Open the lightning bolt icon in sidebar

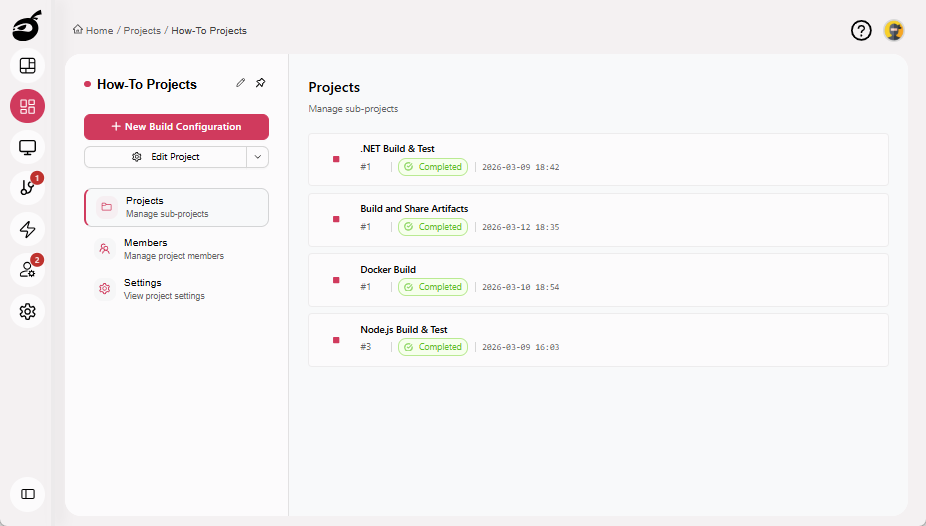28,229
